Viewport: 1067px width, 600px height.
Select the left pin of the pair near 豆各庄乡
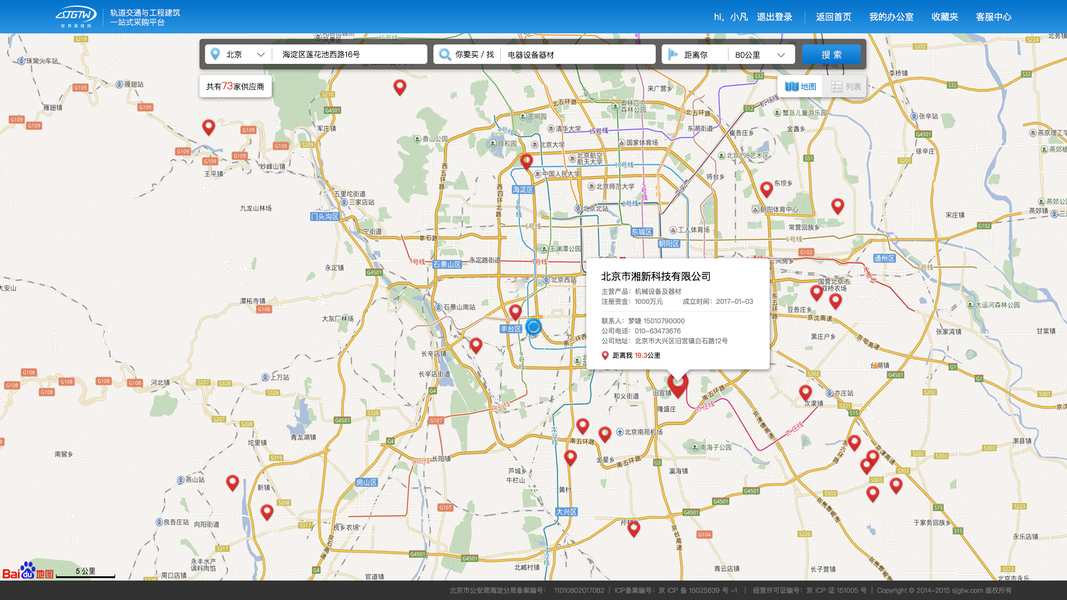tap(816, 293)
